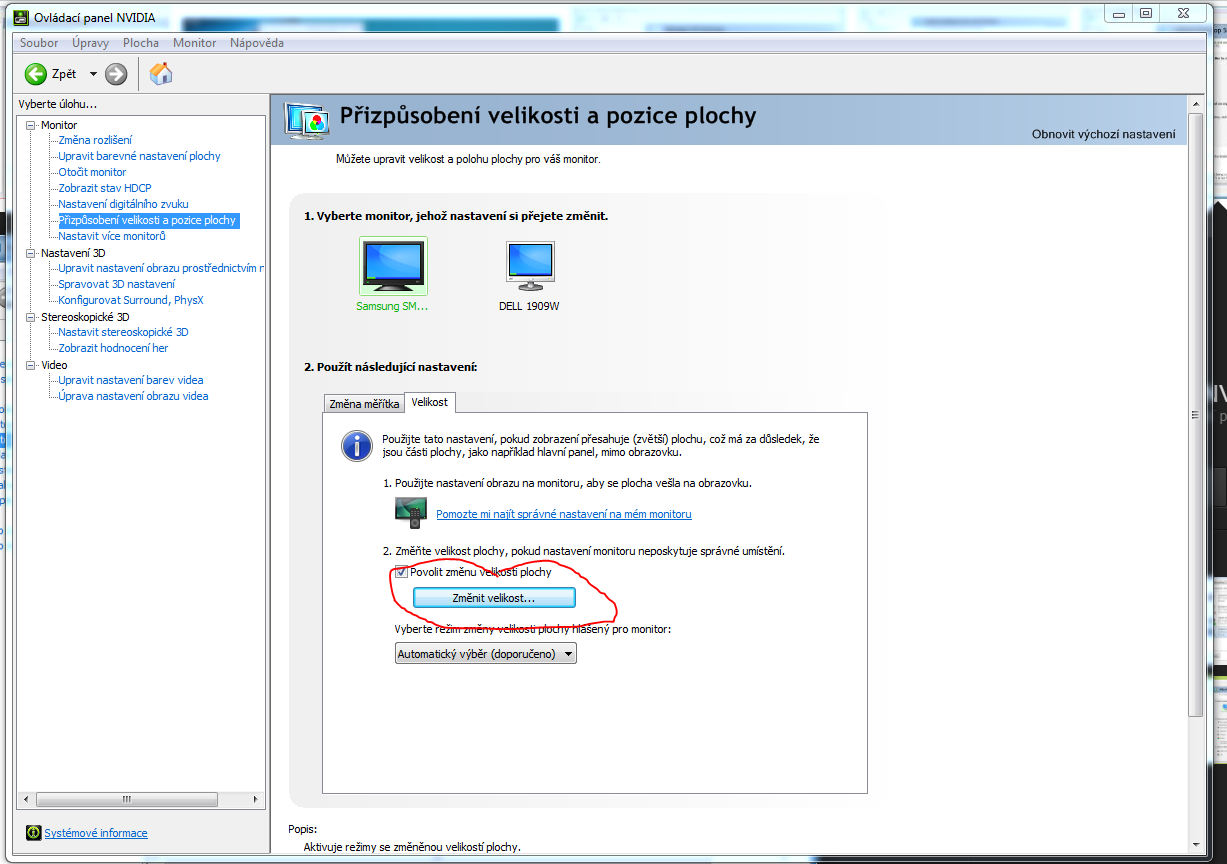Click the blue info icon in the Velikost tab
This screenshot has width=1227, height=864.
(356, 445)
